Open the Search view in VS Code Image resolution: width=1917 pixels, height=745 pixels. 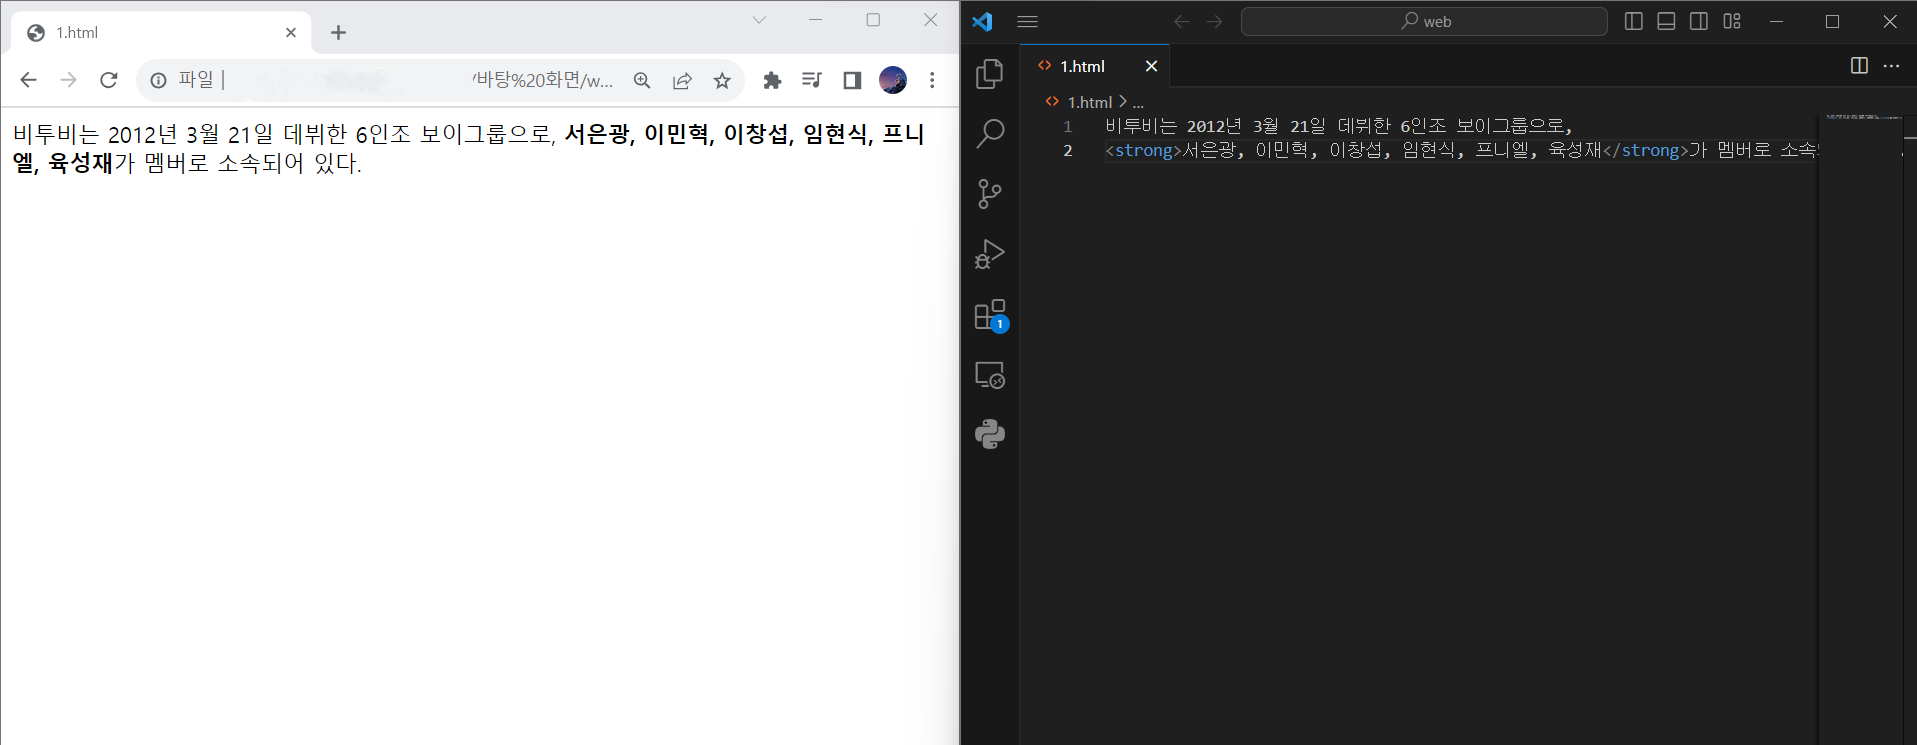[x=989, y=134]
